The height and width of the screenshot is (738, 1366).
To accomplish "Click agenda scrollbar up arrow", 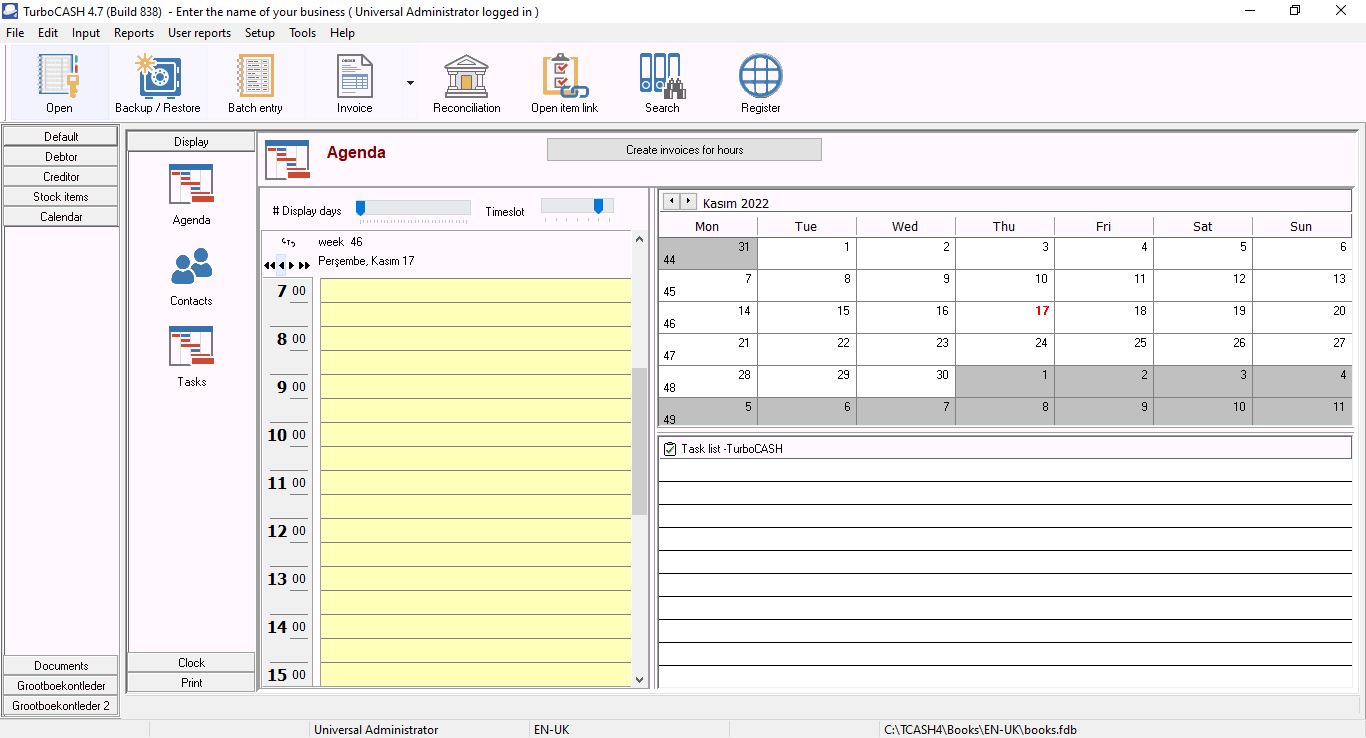I will [640, 239].
